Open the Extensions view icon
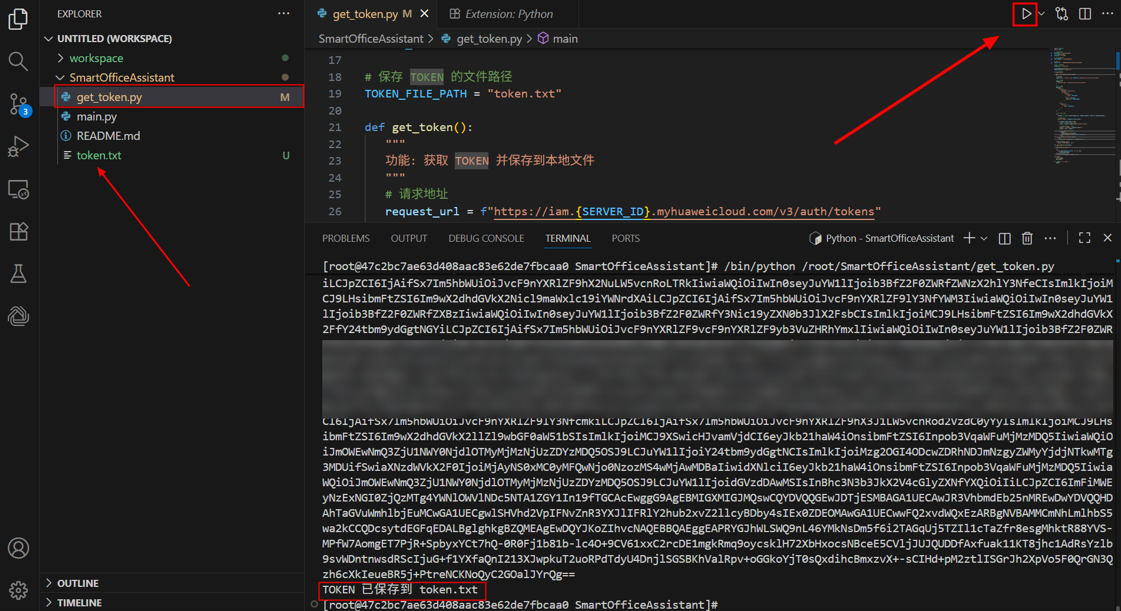Viewport: 1121px width, 611px height. 18,232
